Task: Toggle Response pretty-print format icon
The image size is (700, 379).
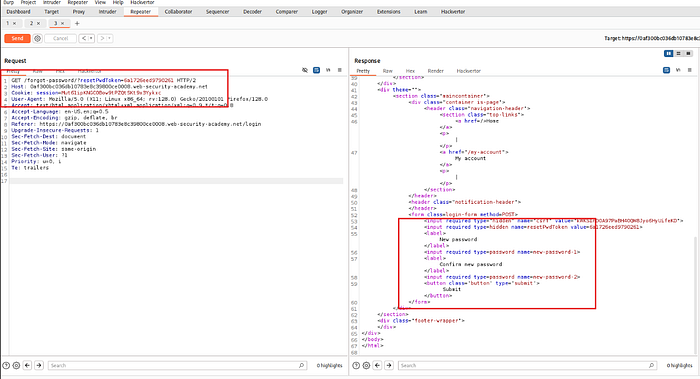Action: (x=667, y=70)
